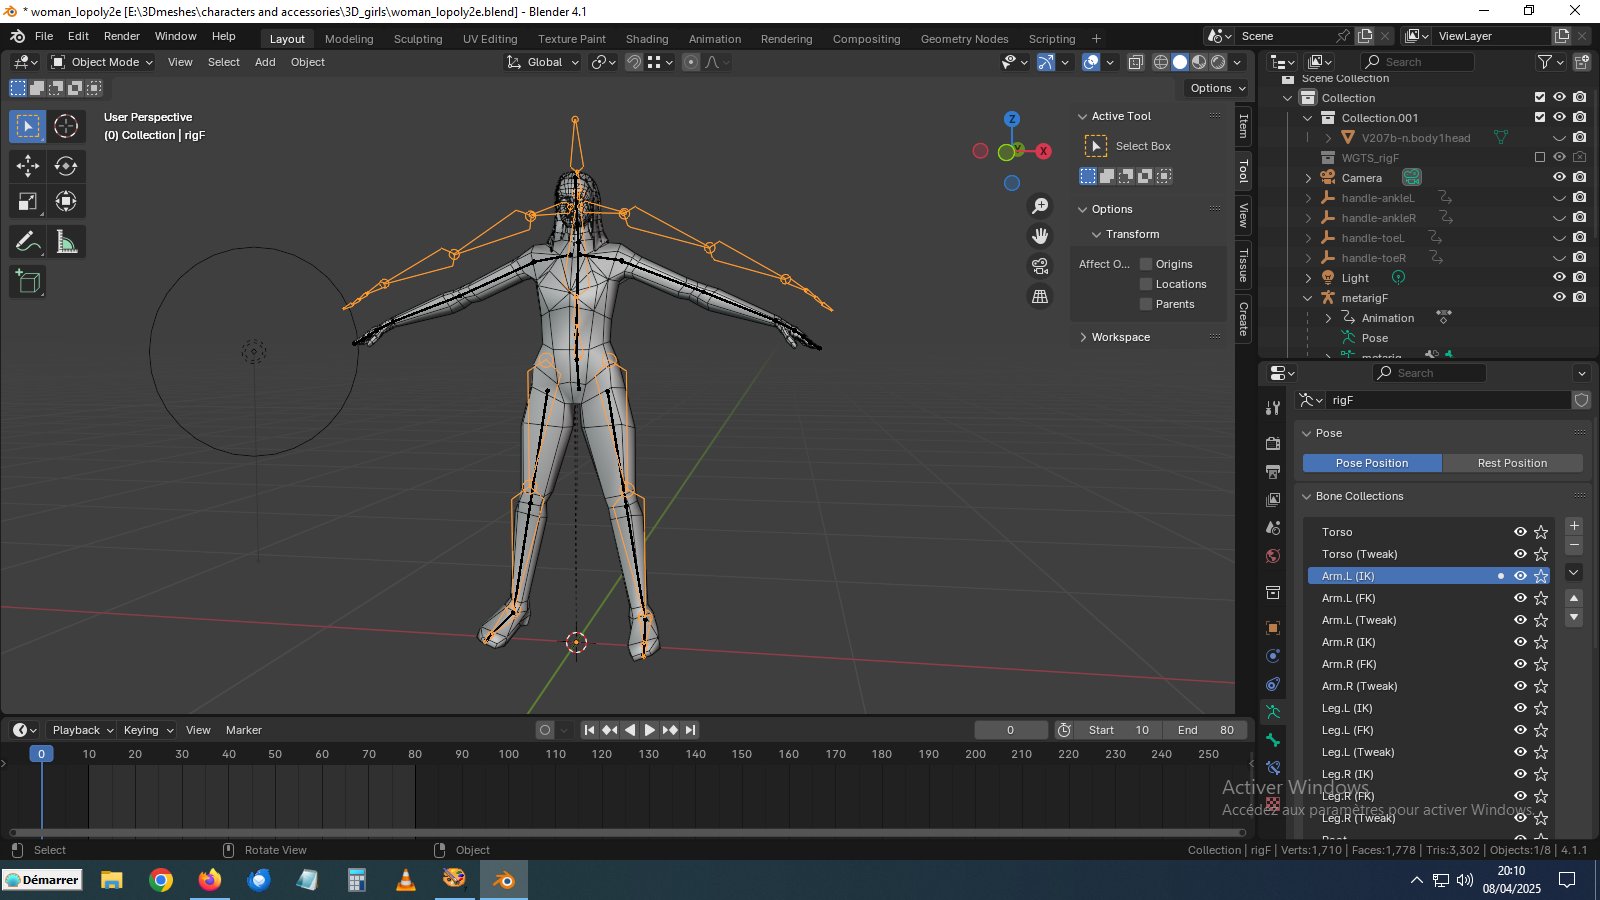Open the Render properties tab icon

1273,443
